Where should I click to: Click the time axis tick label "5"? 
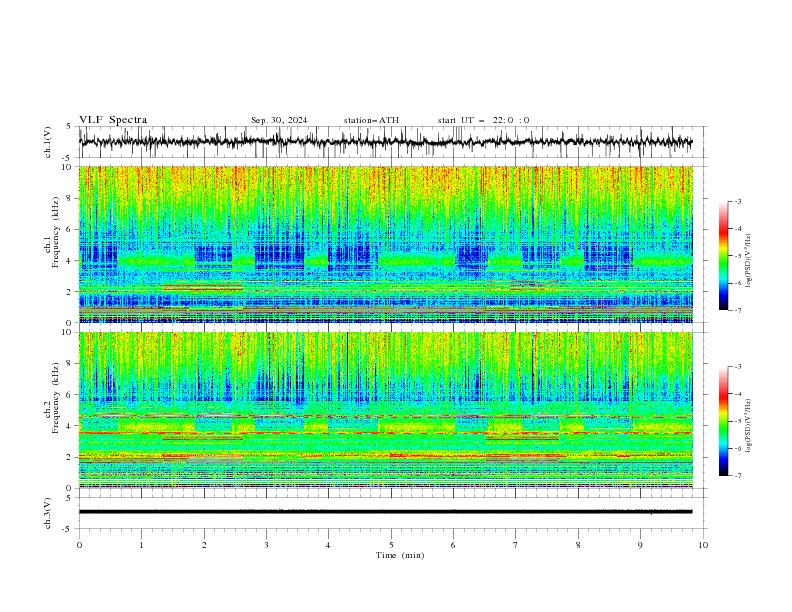click(x=391, y=545)
